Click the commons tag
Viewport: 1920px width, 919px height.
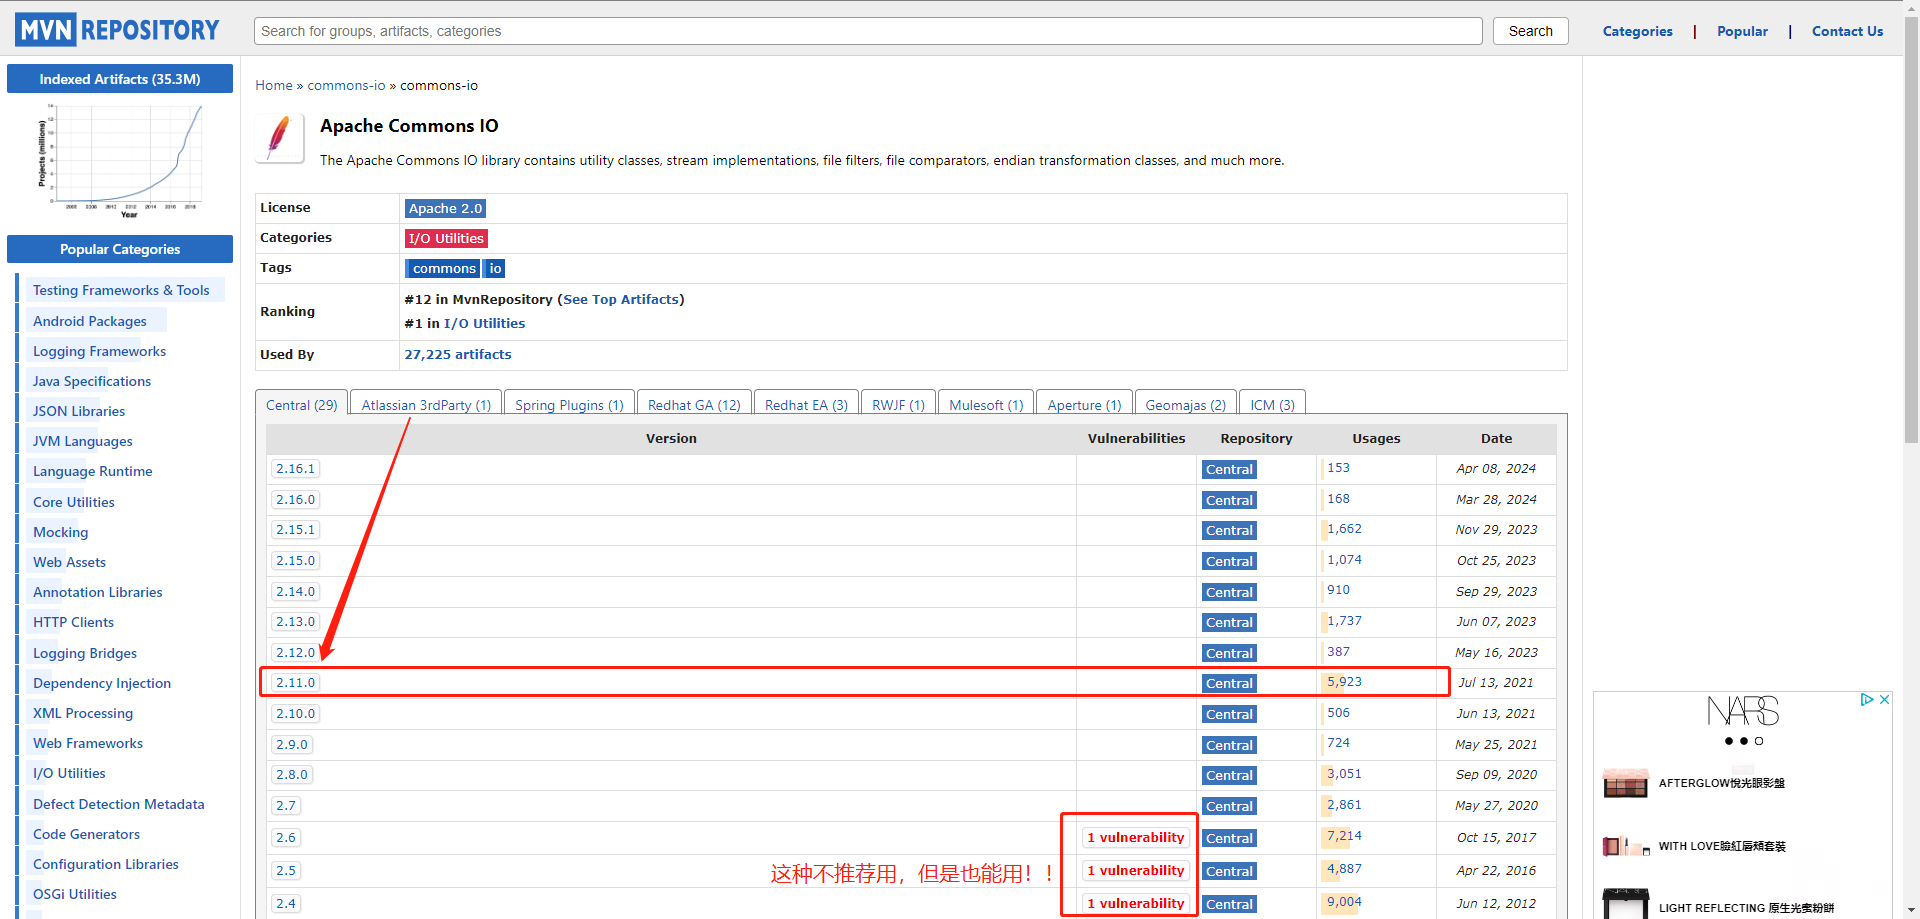click(444, 268)
